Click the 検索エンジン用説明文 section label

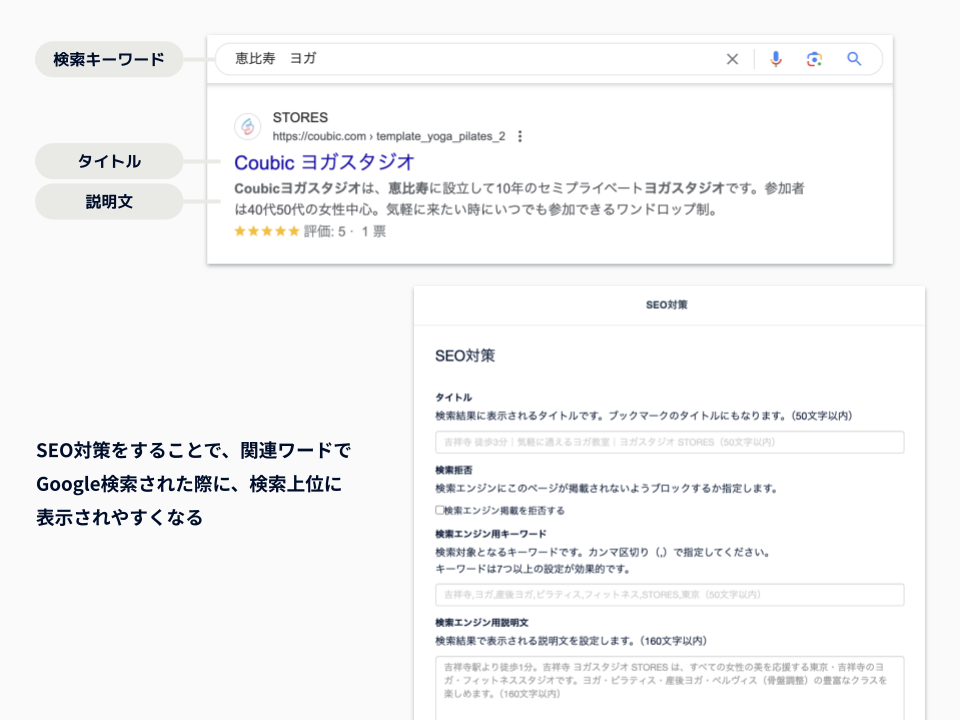482,623
